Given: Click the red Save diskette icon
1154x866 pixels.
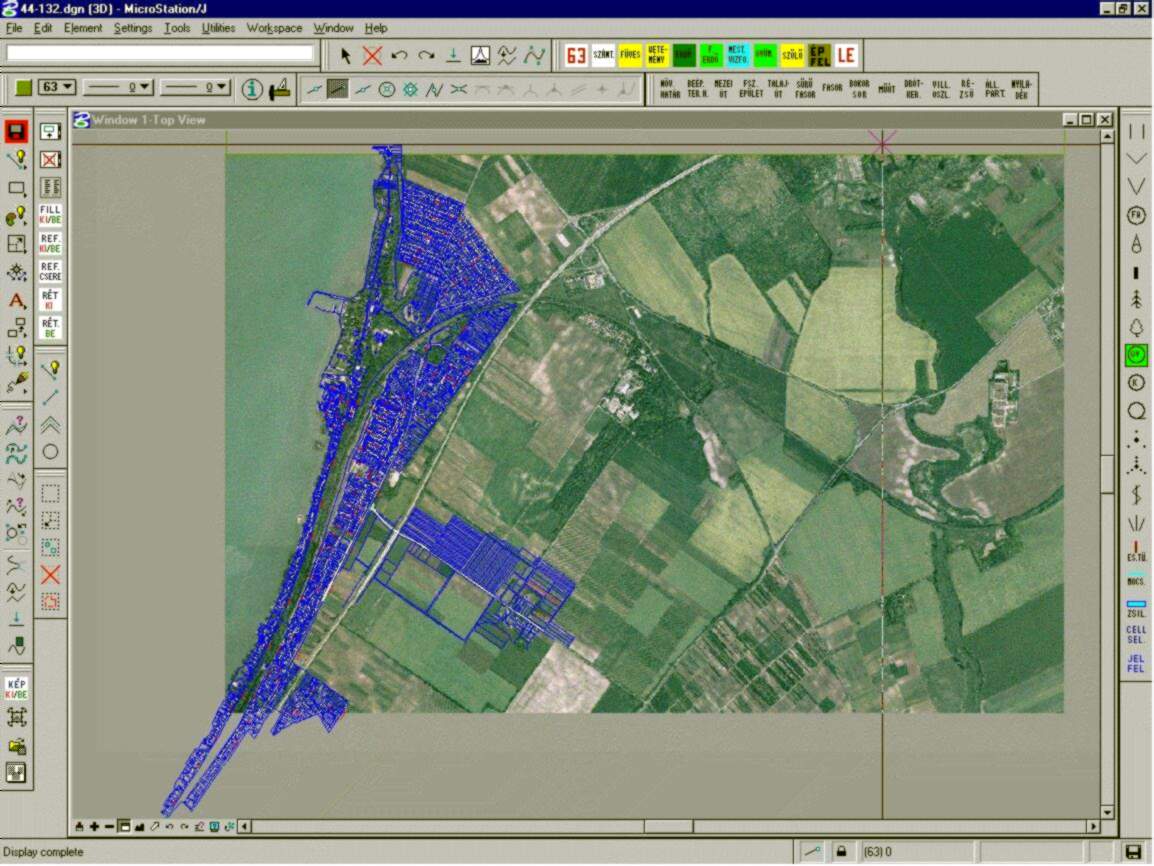Looking at the screenshot, I should pyautogui.click(x=16, y=131).
